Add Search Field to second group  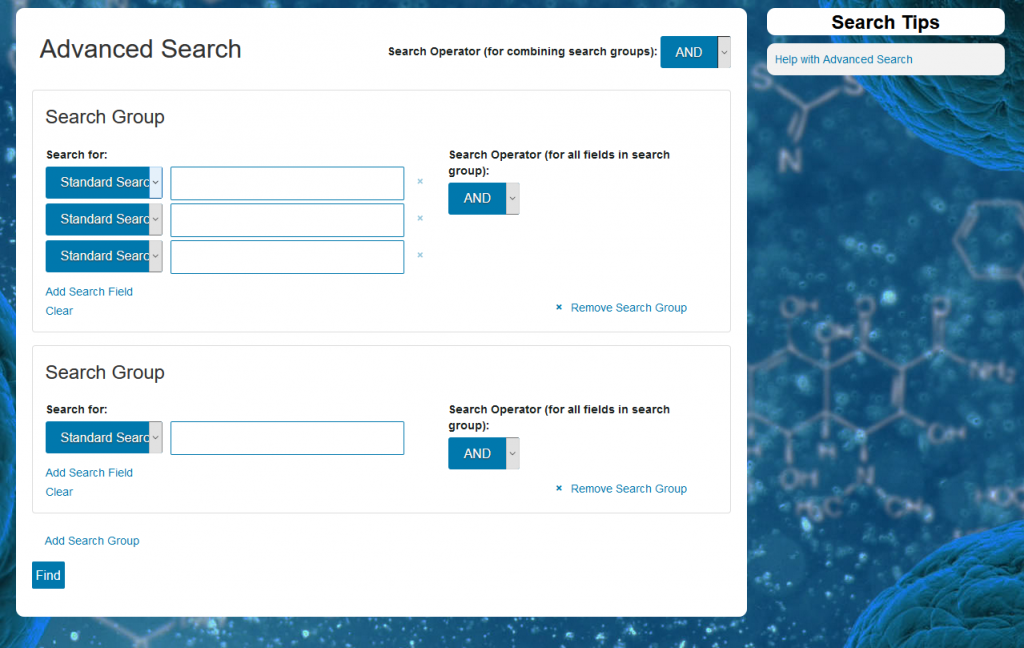[89, 473]
